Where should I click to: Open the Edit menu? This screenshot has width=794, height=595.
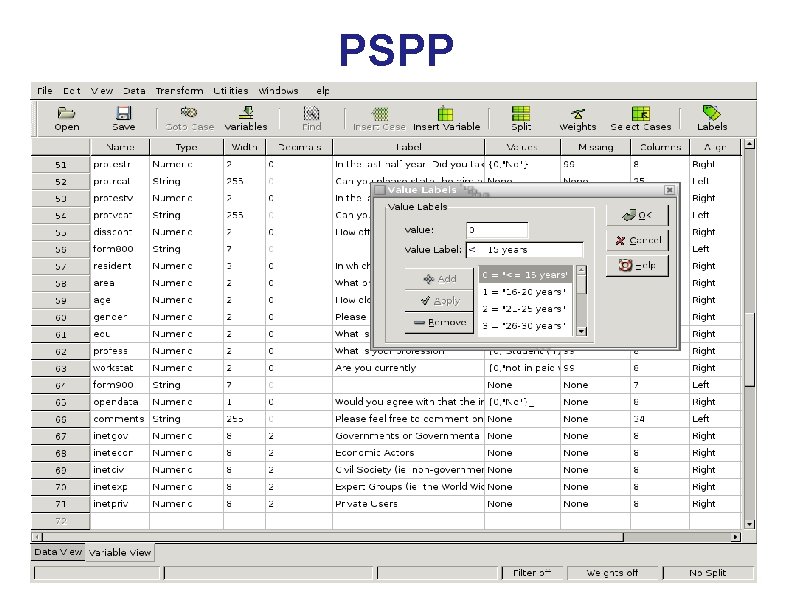[71, 91]
